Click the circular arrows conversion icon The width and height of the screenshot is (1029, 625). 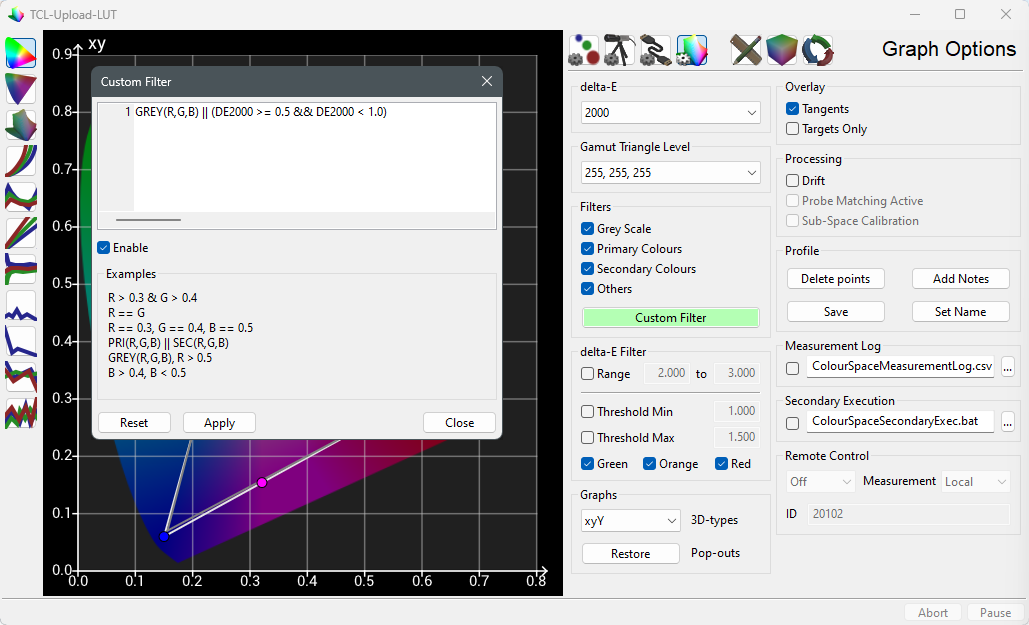pyautogui.click(x=817, y=49)
